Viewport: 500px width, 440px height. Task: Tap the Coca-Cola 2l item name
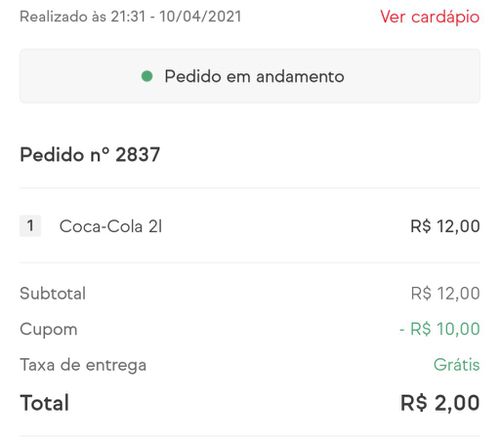point(111,226)
